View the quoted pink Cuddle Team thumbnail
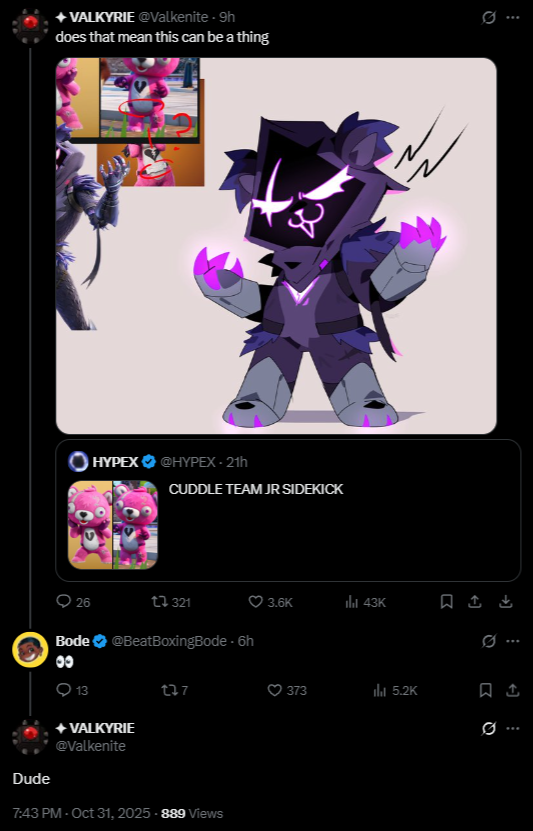This screenshot has height=831, width=533. click(113, 525)
